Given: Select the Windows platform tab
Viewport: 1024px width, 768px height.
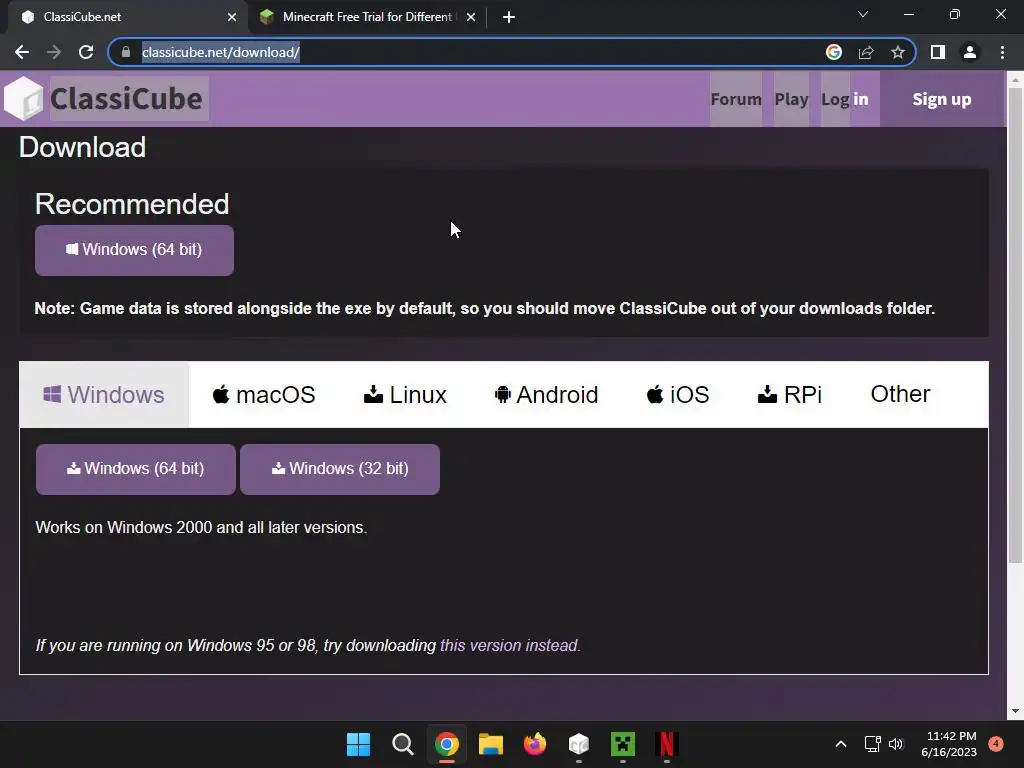Looking at the screenshot, I should point(104,394).
